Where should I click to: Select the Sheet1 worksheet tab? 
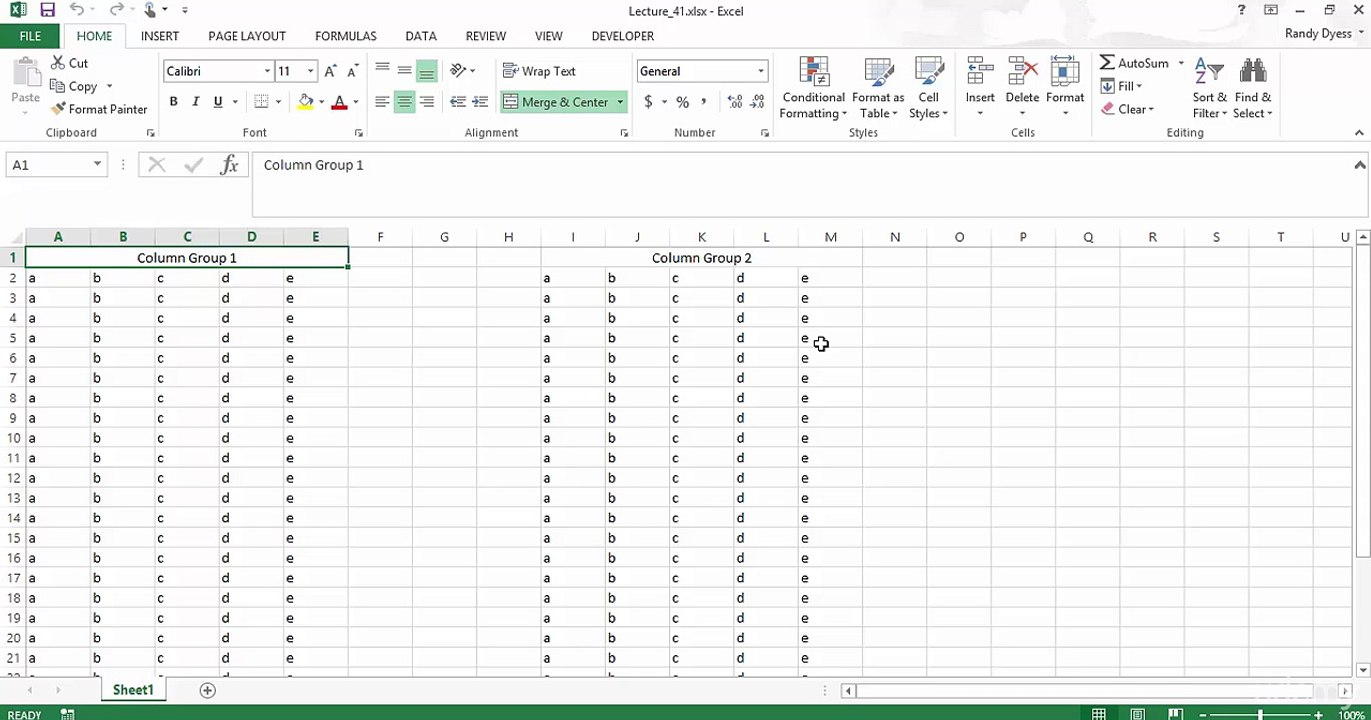pos(133,690)
